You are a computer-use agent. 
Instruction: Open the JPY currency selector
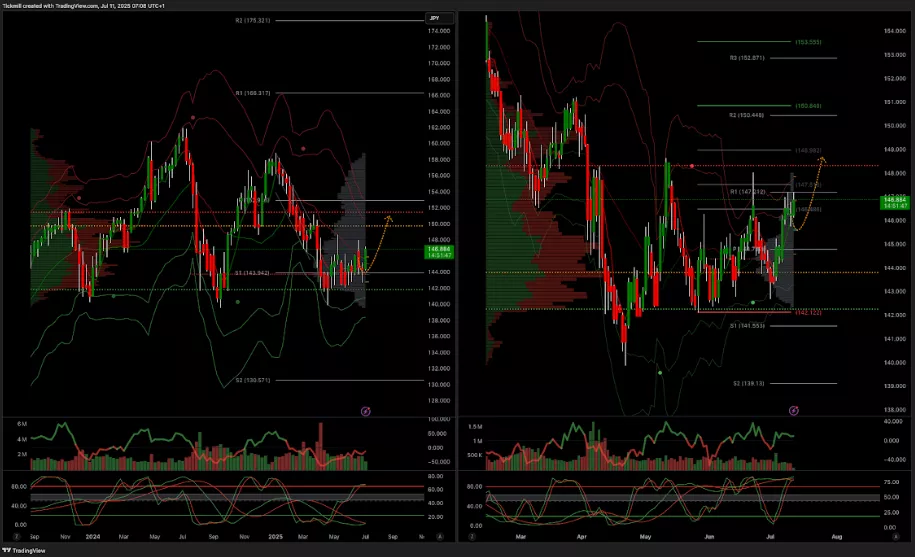coord(434,18)
